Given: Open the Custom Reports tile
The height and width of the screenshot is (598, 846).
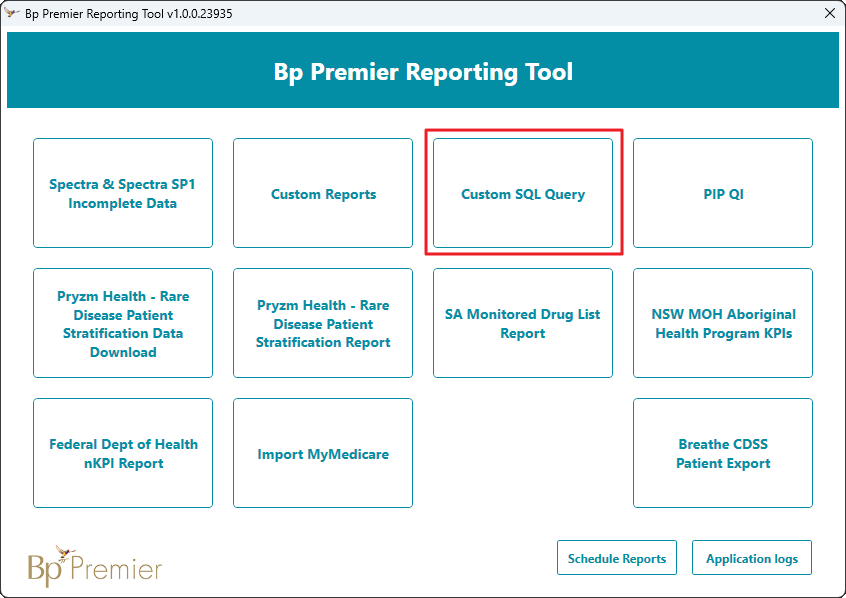Looking at the screenshot, I should (323, 193).
